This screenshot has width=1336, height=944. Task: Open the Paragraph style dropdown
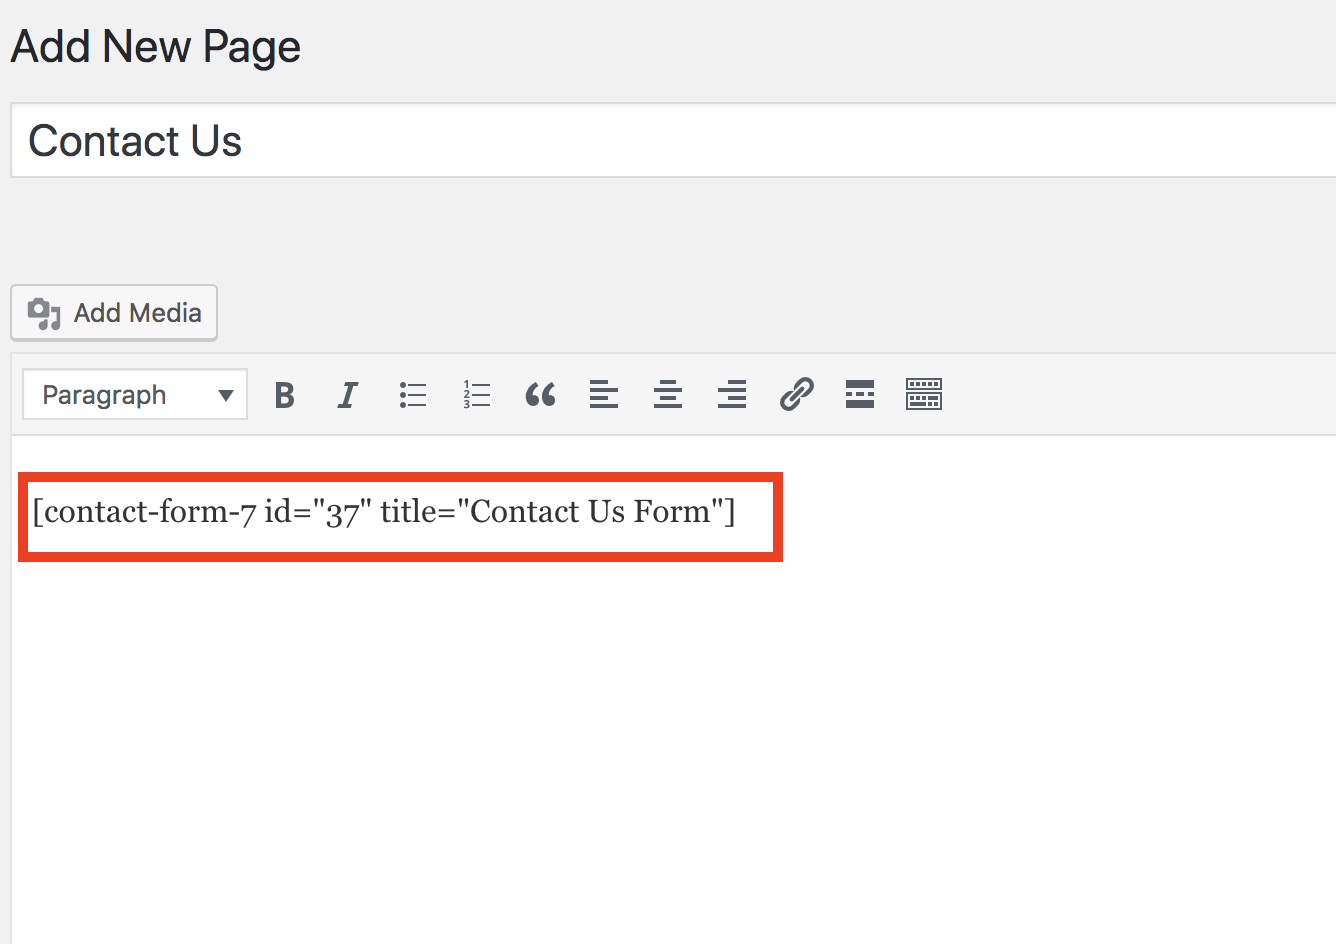click(134, 394)
